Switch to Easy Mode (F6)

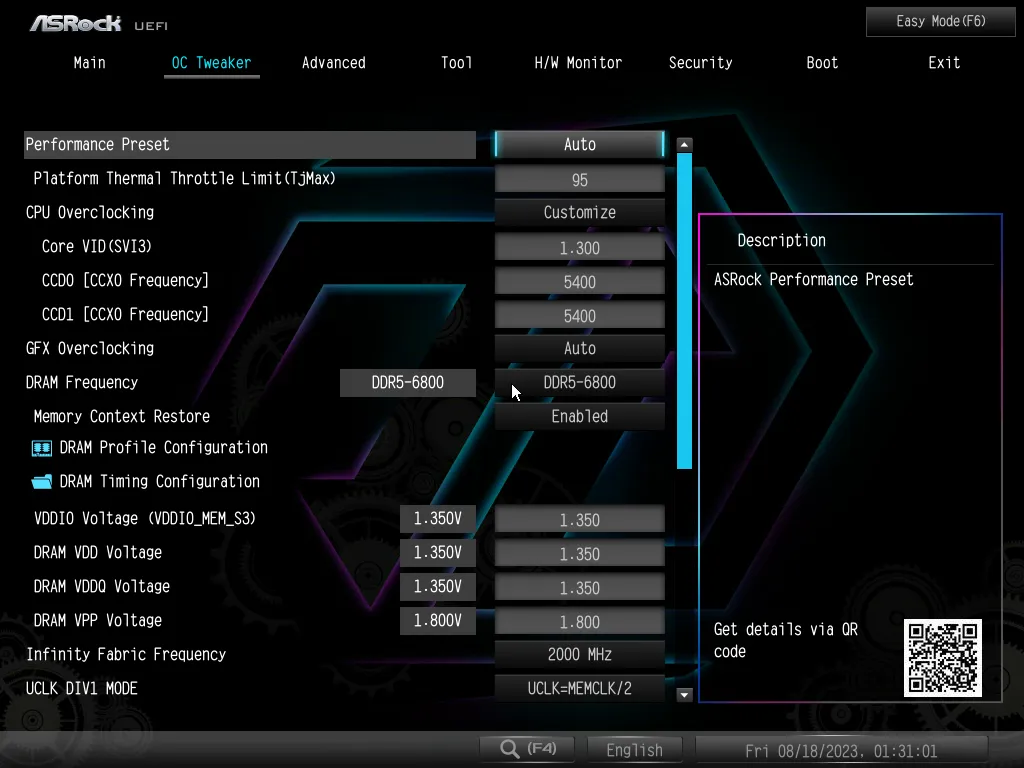940,22
